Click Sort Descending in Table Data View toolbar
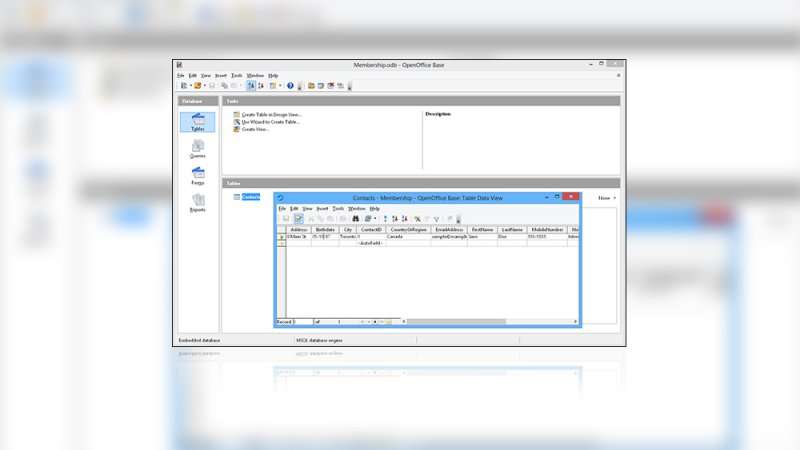This screenshot has height=450, width=800. click(x=405, y=219)
